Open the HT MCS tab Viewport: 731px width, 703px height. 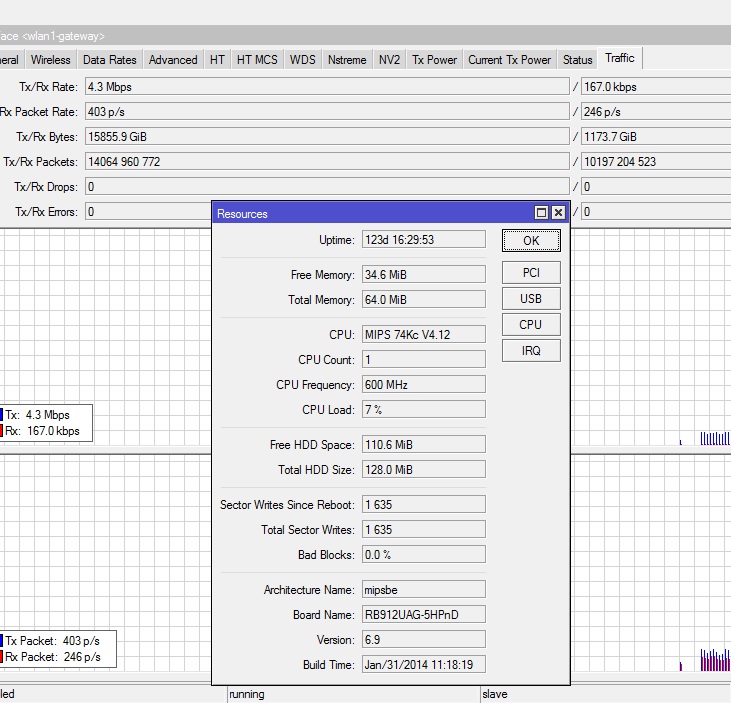coord(257,60)
